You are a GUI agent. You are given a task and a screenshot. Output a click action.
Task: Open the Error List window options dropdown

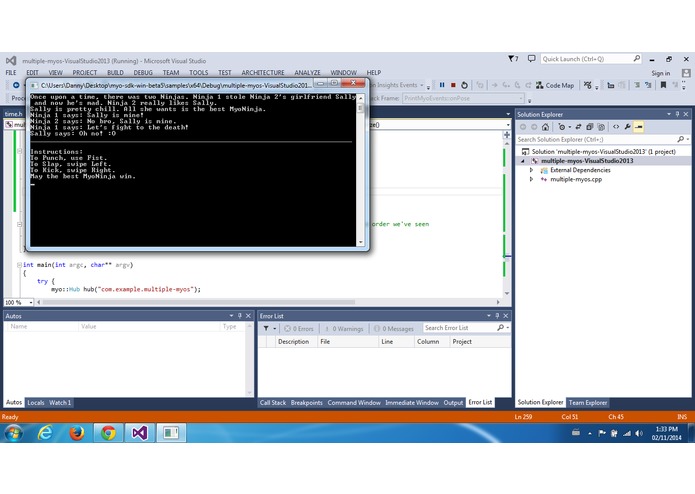pos(489,316)
